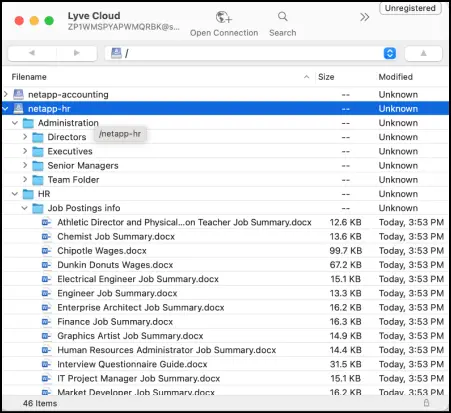Go to parent folder with up arrow

coord(423,53)
